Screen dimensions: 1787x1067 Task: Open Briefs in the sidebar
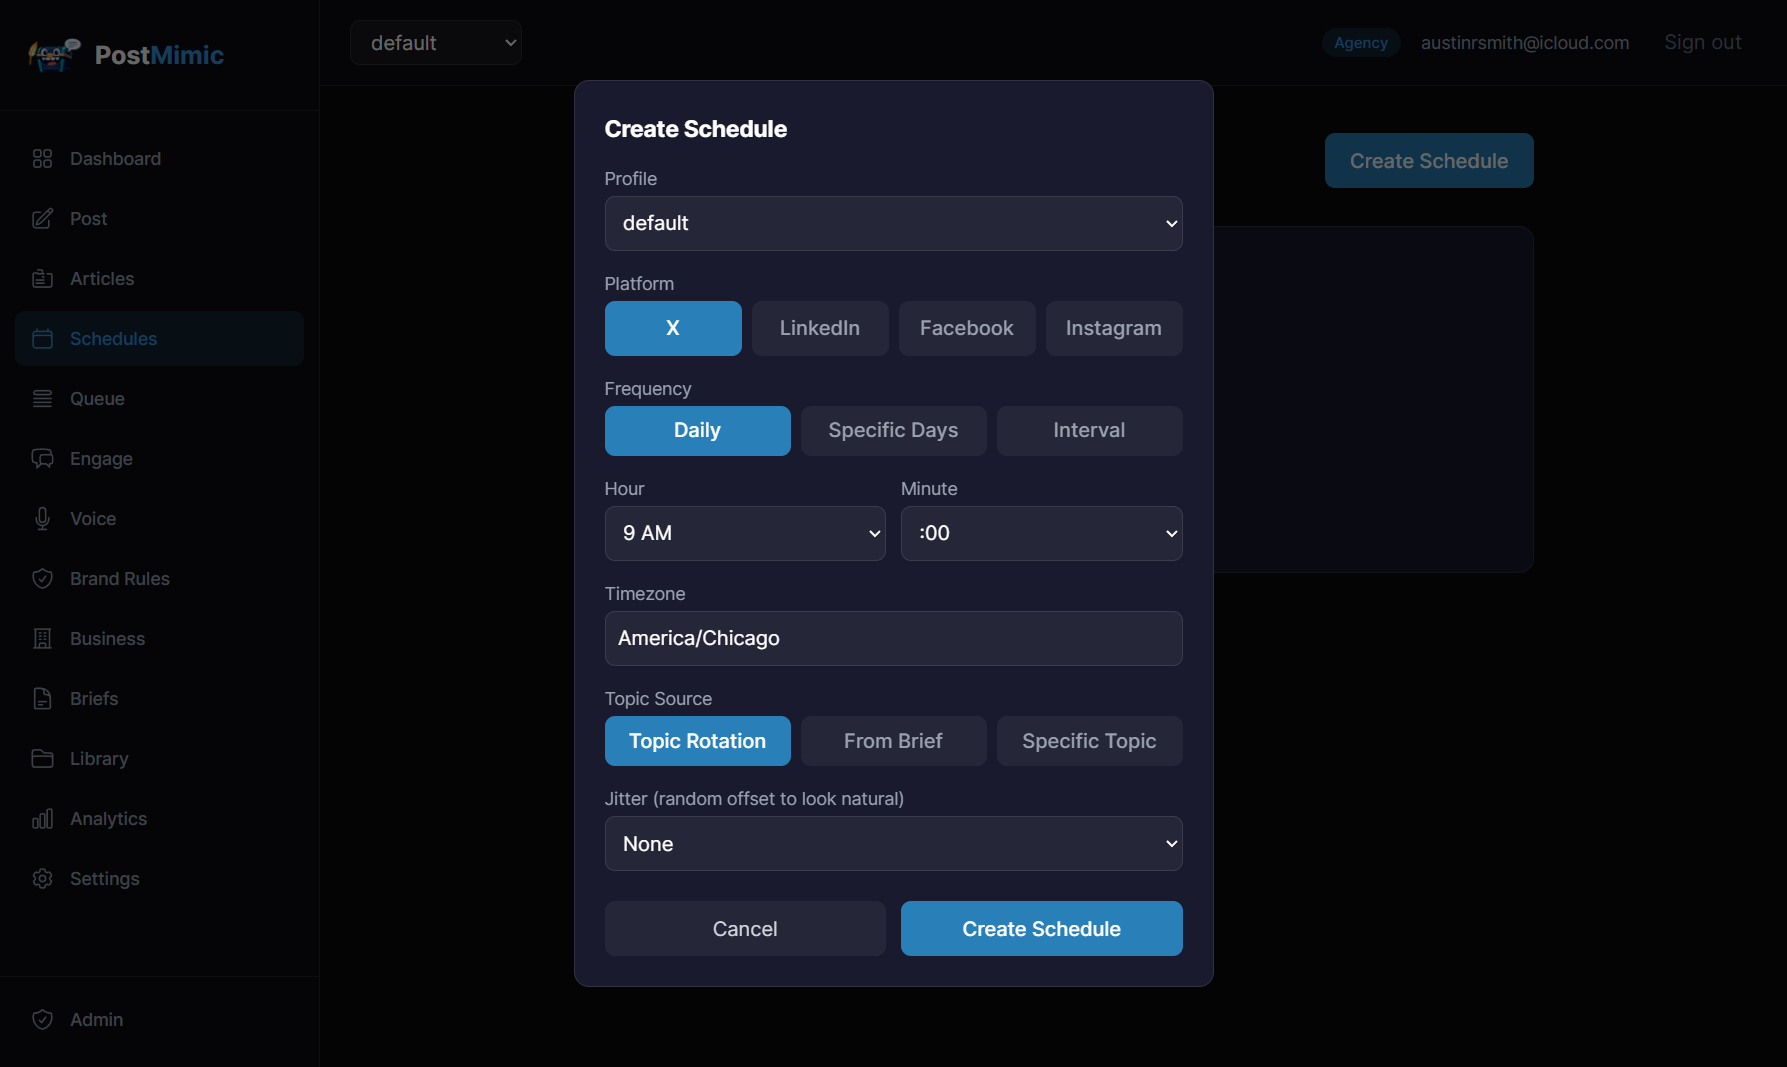click(x=160, y=699)
